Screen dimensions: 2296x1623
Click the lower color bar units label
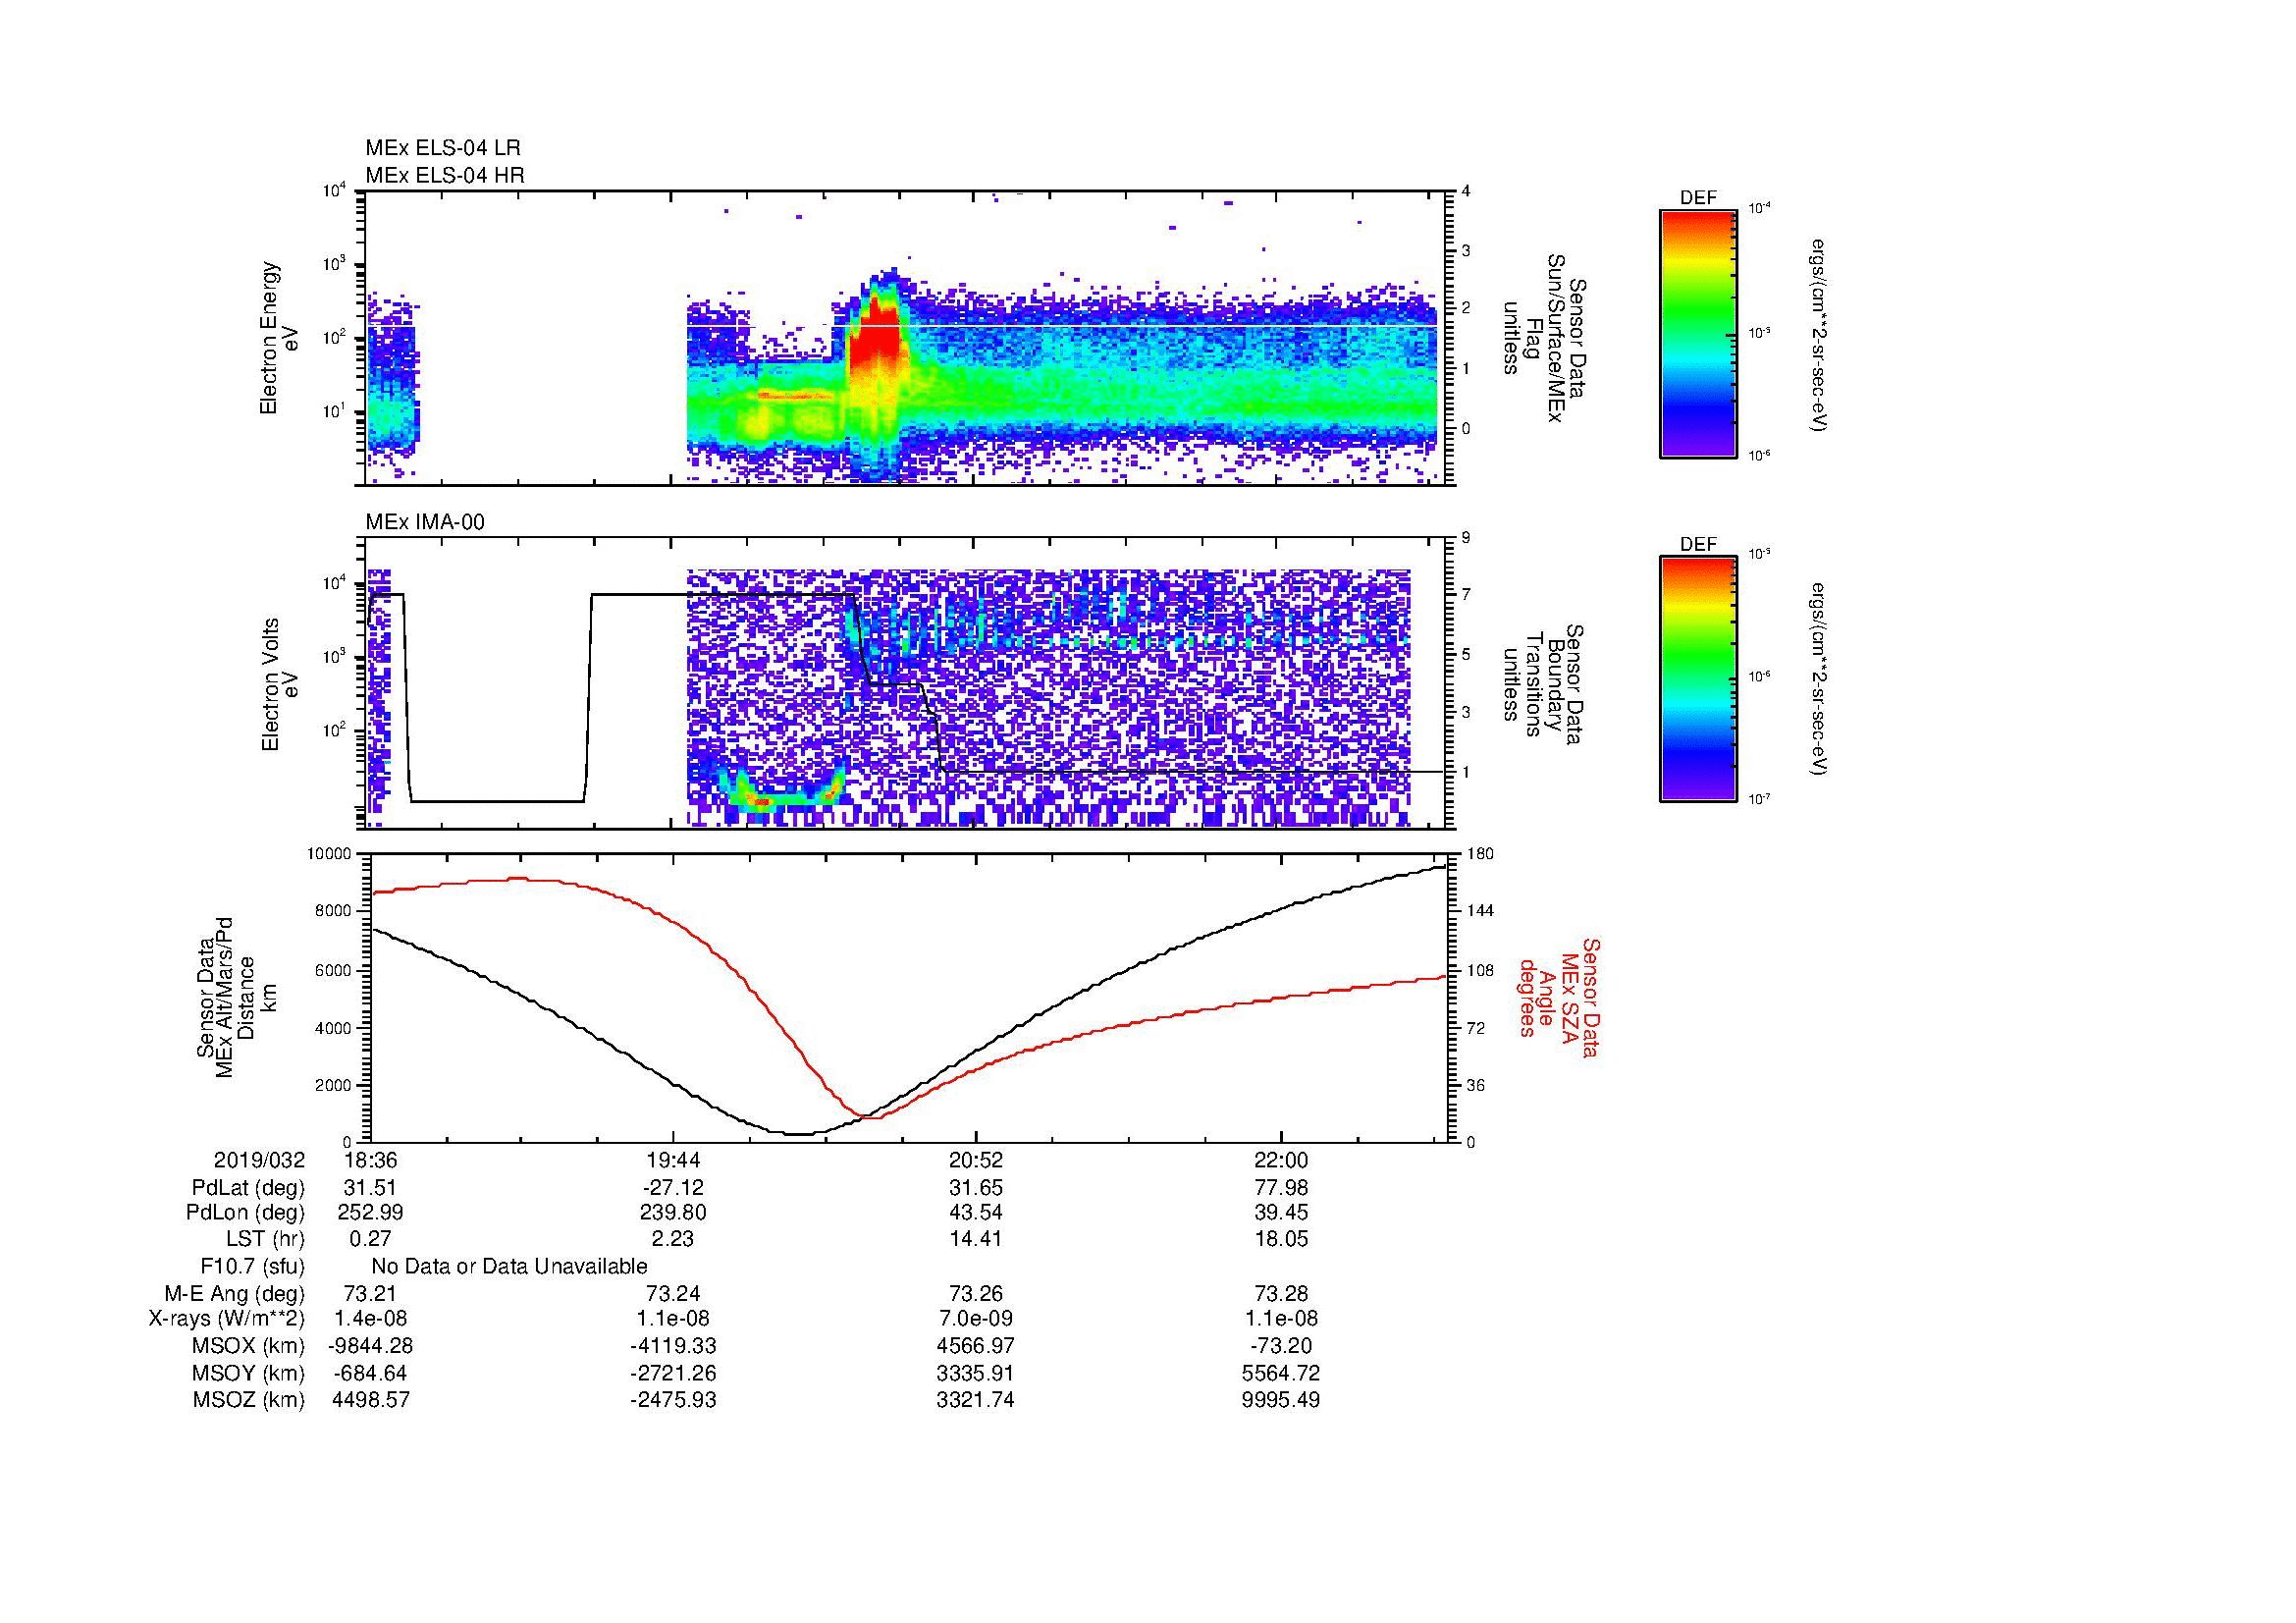pos(1817,680)
